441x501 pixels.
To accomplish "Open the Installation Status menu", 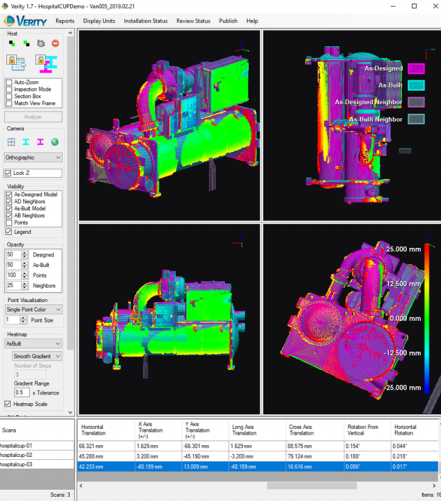I will click(146, 21).
